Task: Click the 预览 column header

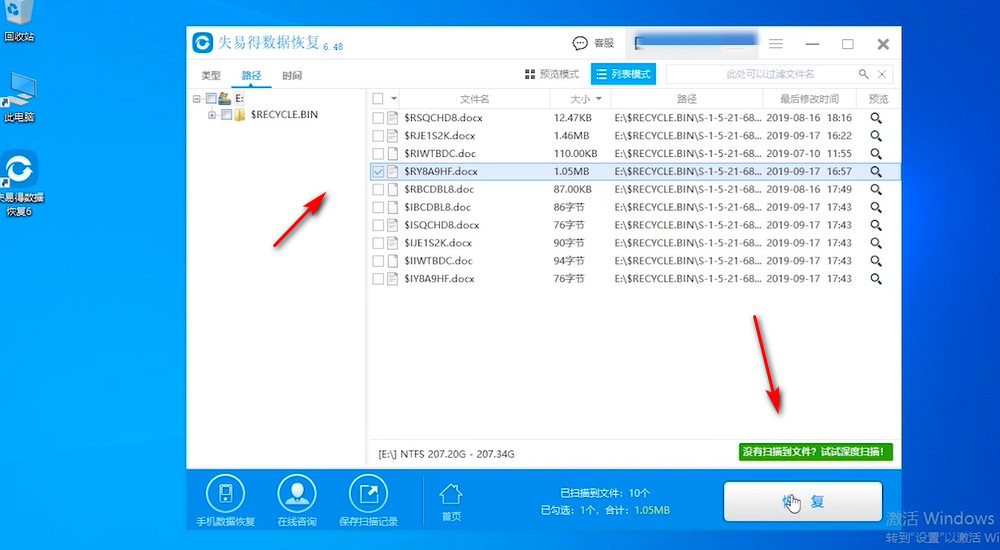Action: click(x=878, y=99)
